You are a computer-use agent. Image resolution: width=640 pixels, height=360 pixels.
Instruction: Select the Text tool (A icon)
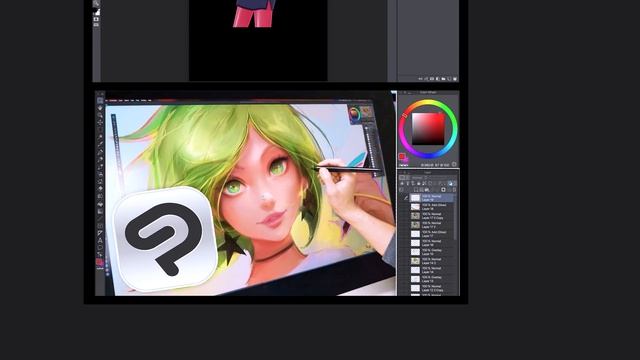tap(100, 240)
